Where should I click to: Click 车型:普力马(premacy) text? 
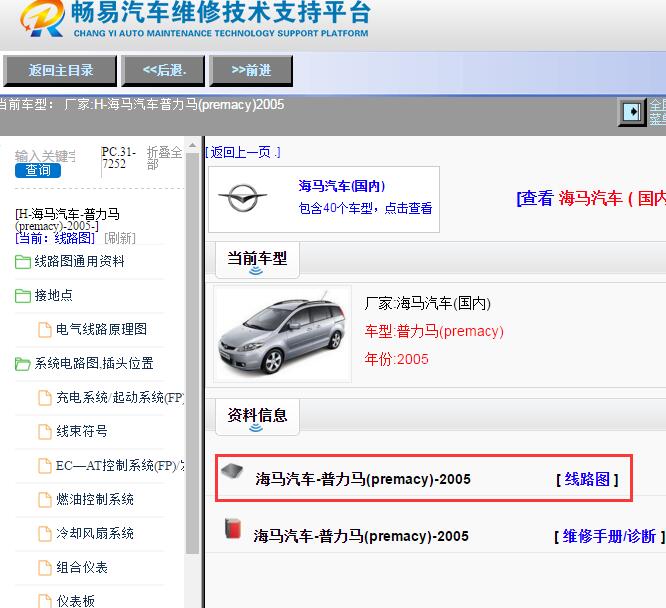click(x=434, y=331)
